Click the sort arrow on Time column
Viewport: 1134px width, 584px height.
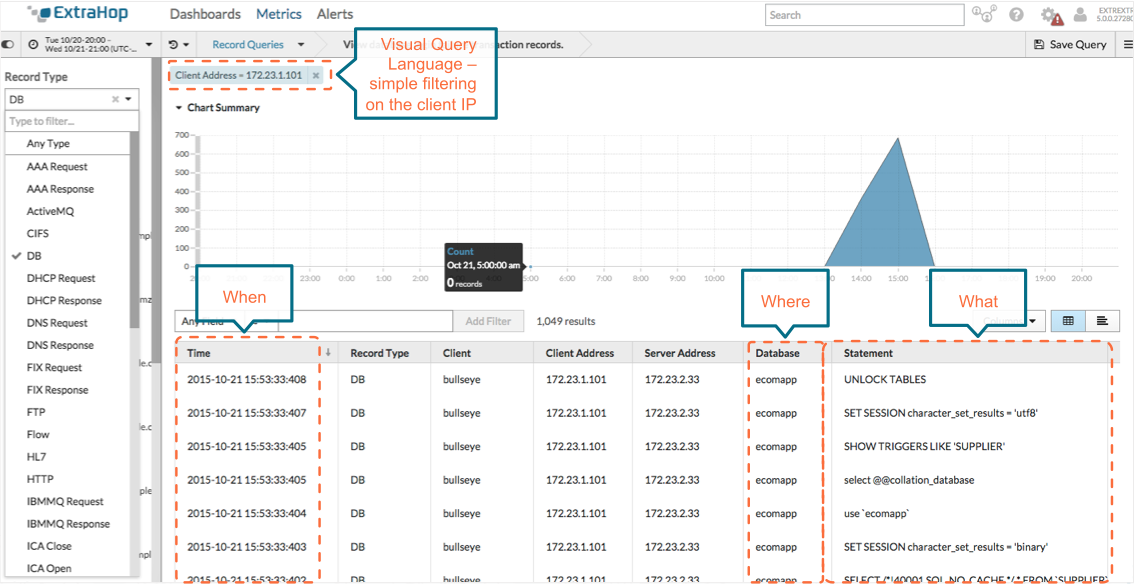point(328,353)
